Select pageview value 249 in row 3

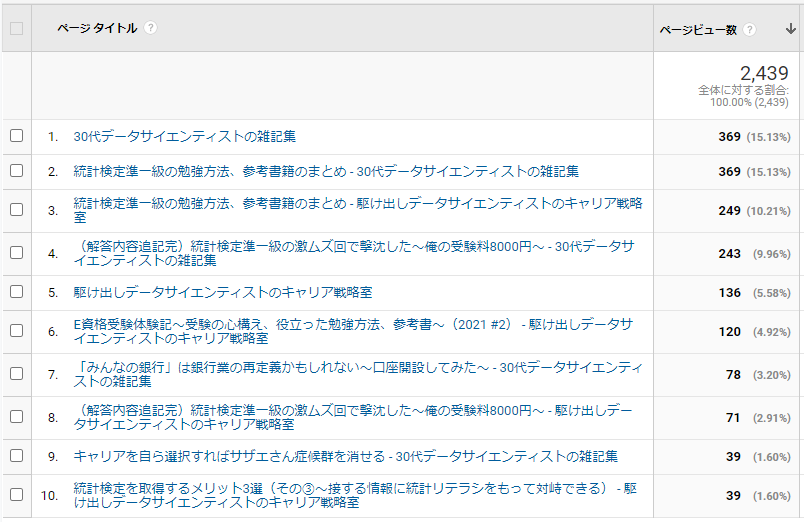[x=729, y=211]
